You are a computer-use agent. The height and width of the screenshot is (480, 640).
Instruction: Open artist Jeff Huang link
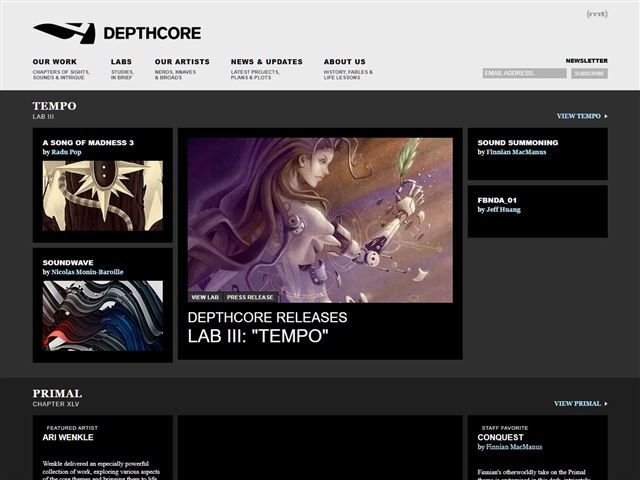point(504,210)
